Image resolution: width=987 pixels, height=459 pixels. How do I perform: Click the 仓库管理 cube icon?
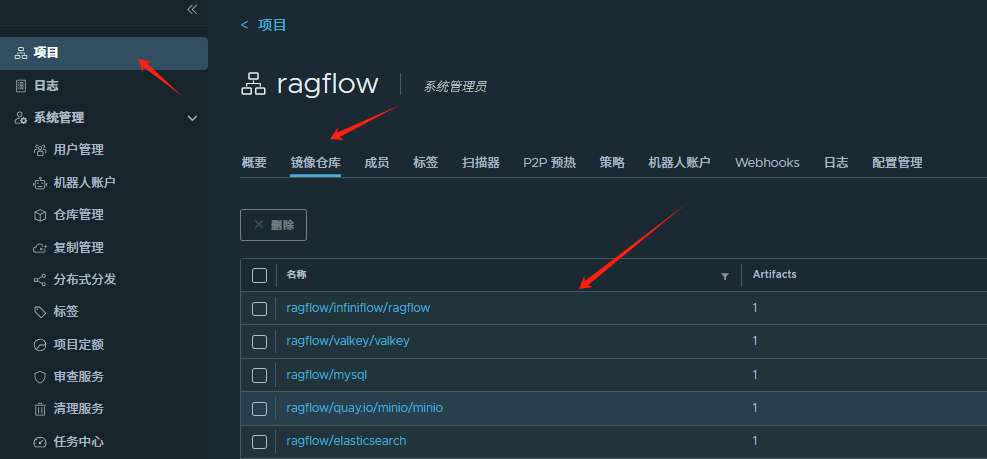(40, 215)
